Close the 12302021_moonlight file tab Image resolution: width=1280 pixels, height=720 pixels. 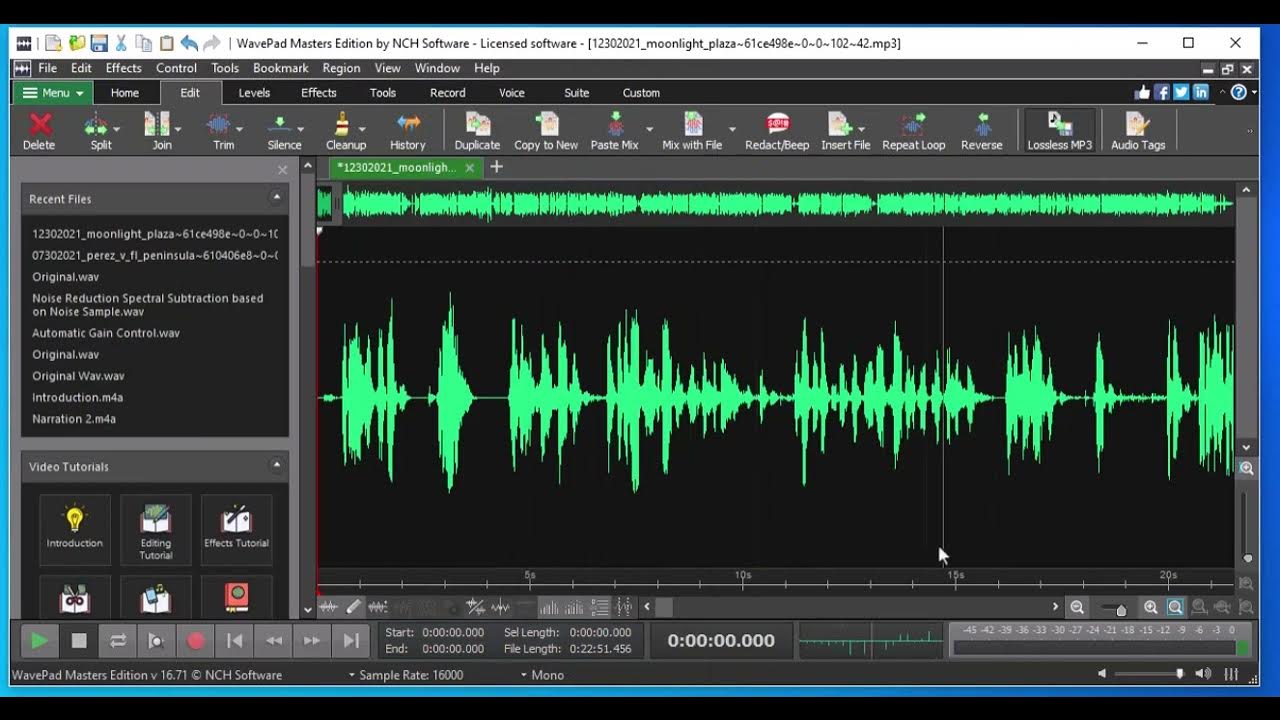click(x=469, y=168)
